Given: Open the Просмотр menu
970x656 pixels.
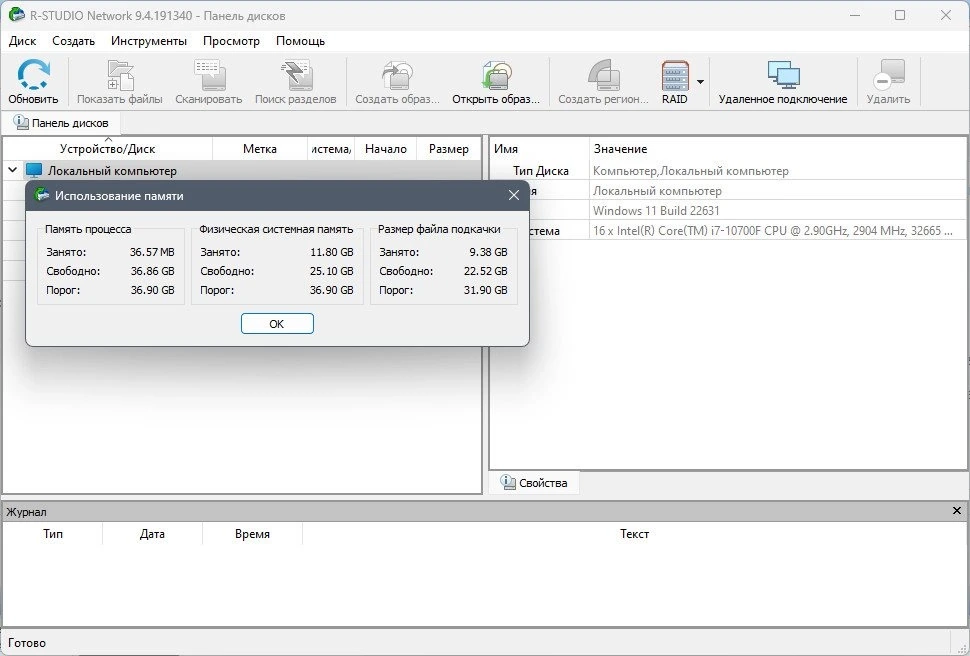Looking at the screenshot, I should click(231, 41).
